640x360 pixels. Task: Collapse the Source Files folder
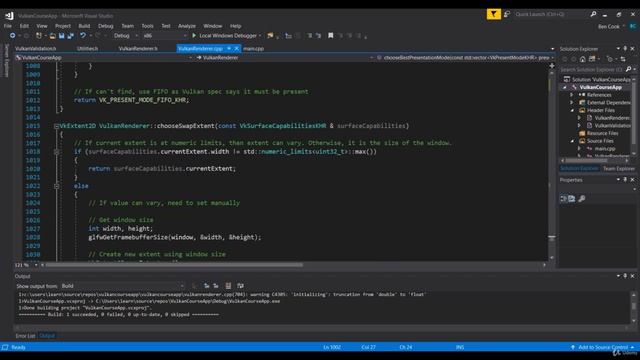click(x=572, y=141)
